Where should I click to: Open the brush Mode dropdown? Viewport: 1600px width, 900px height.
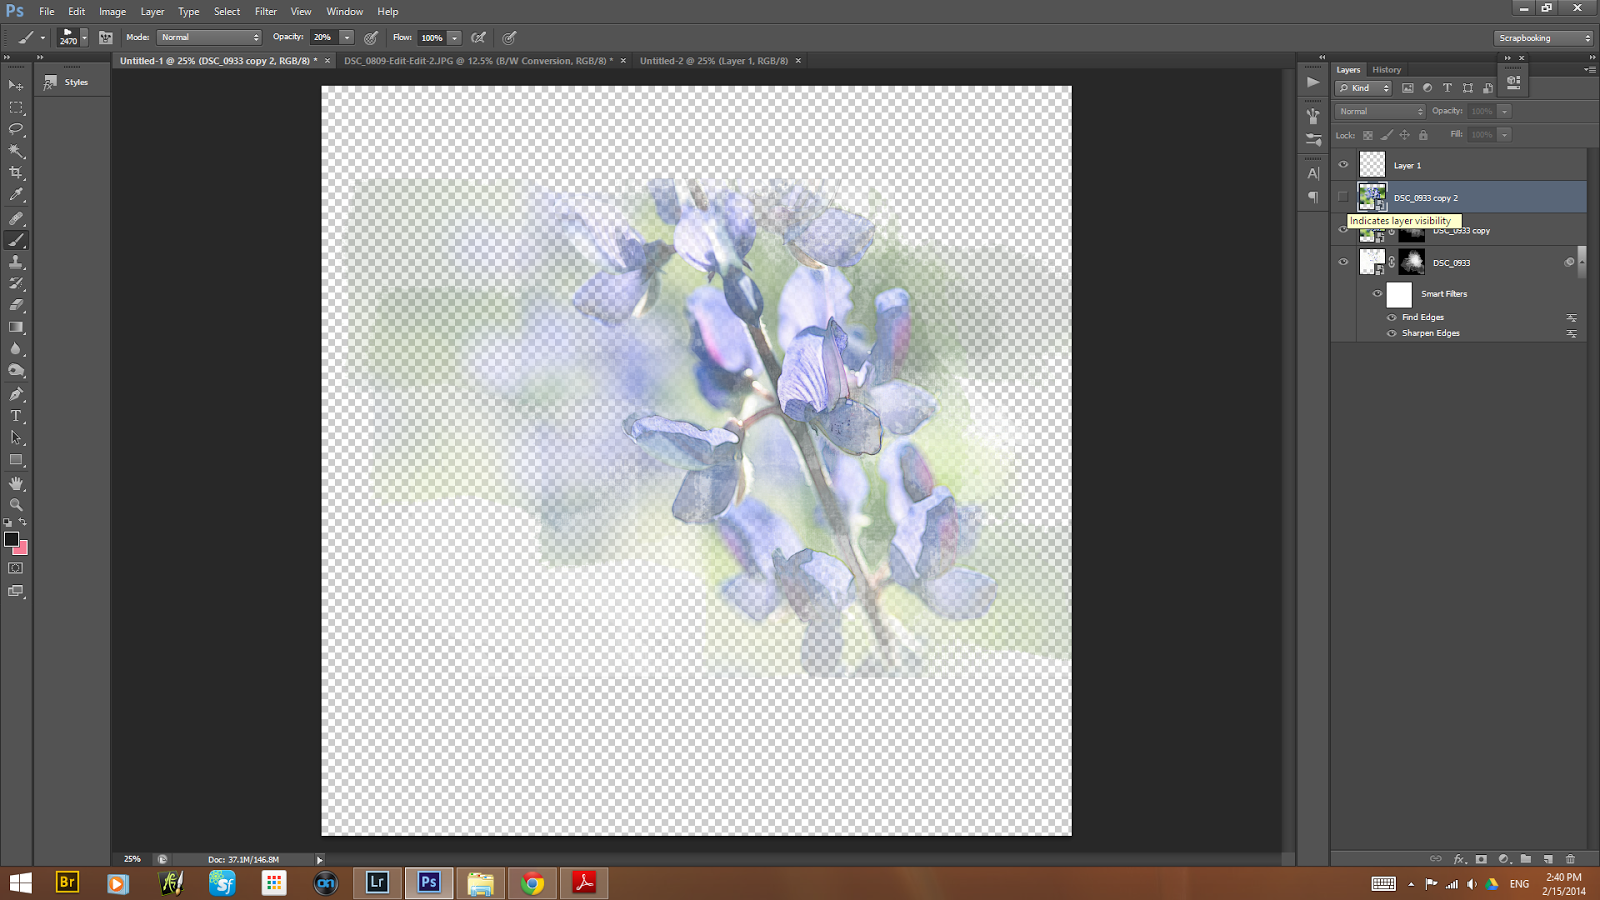click(x=209, y=37)
